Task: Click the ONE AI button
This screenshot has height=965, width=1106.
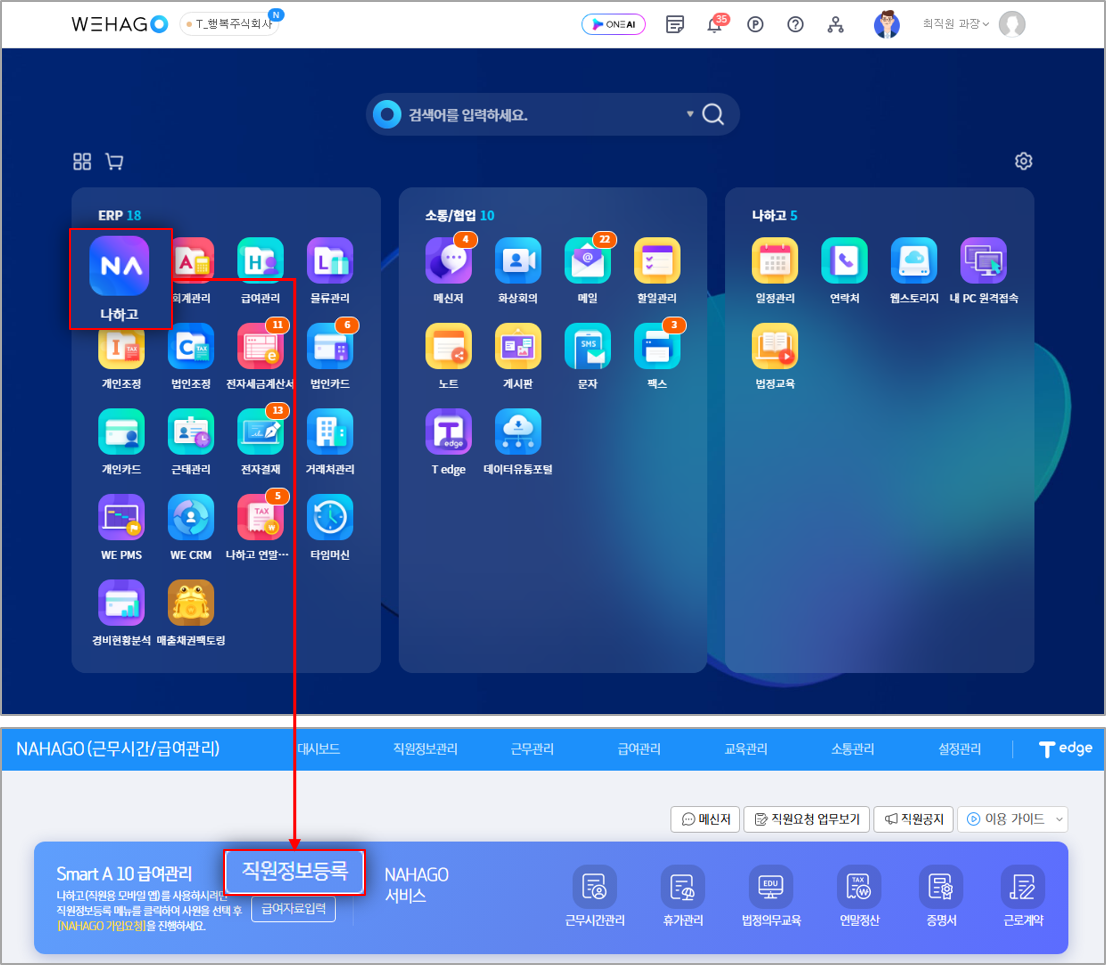Action: (614, 24)
